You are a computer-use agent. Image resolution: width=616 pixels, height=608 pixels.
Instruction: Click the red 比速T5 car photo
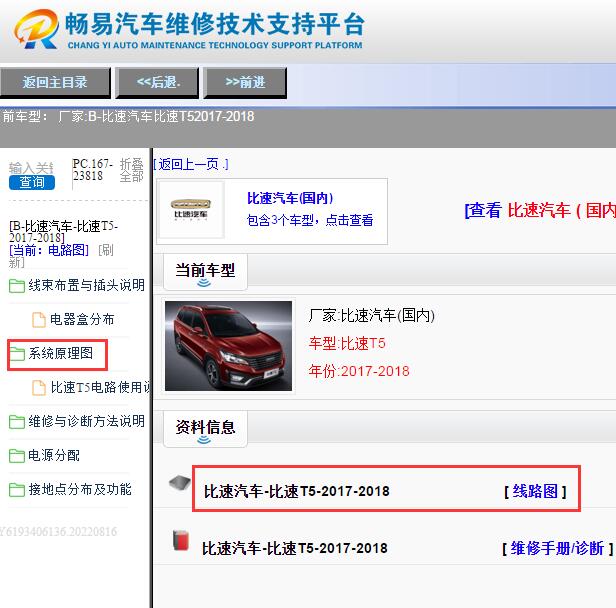[x=228, y=346]
